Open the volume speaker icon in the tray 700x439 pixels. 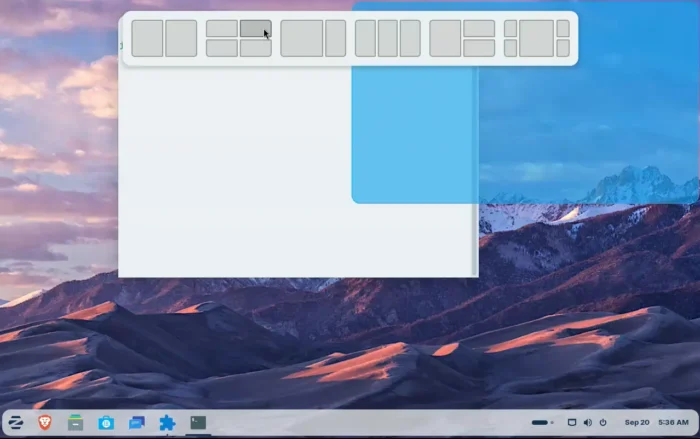pos(588,422)
